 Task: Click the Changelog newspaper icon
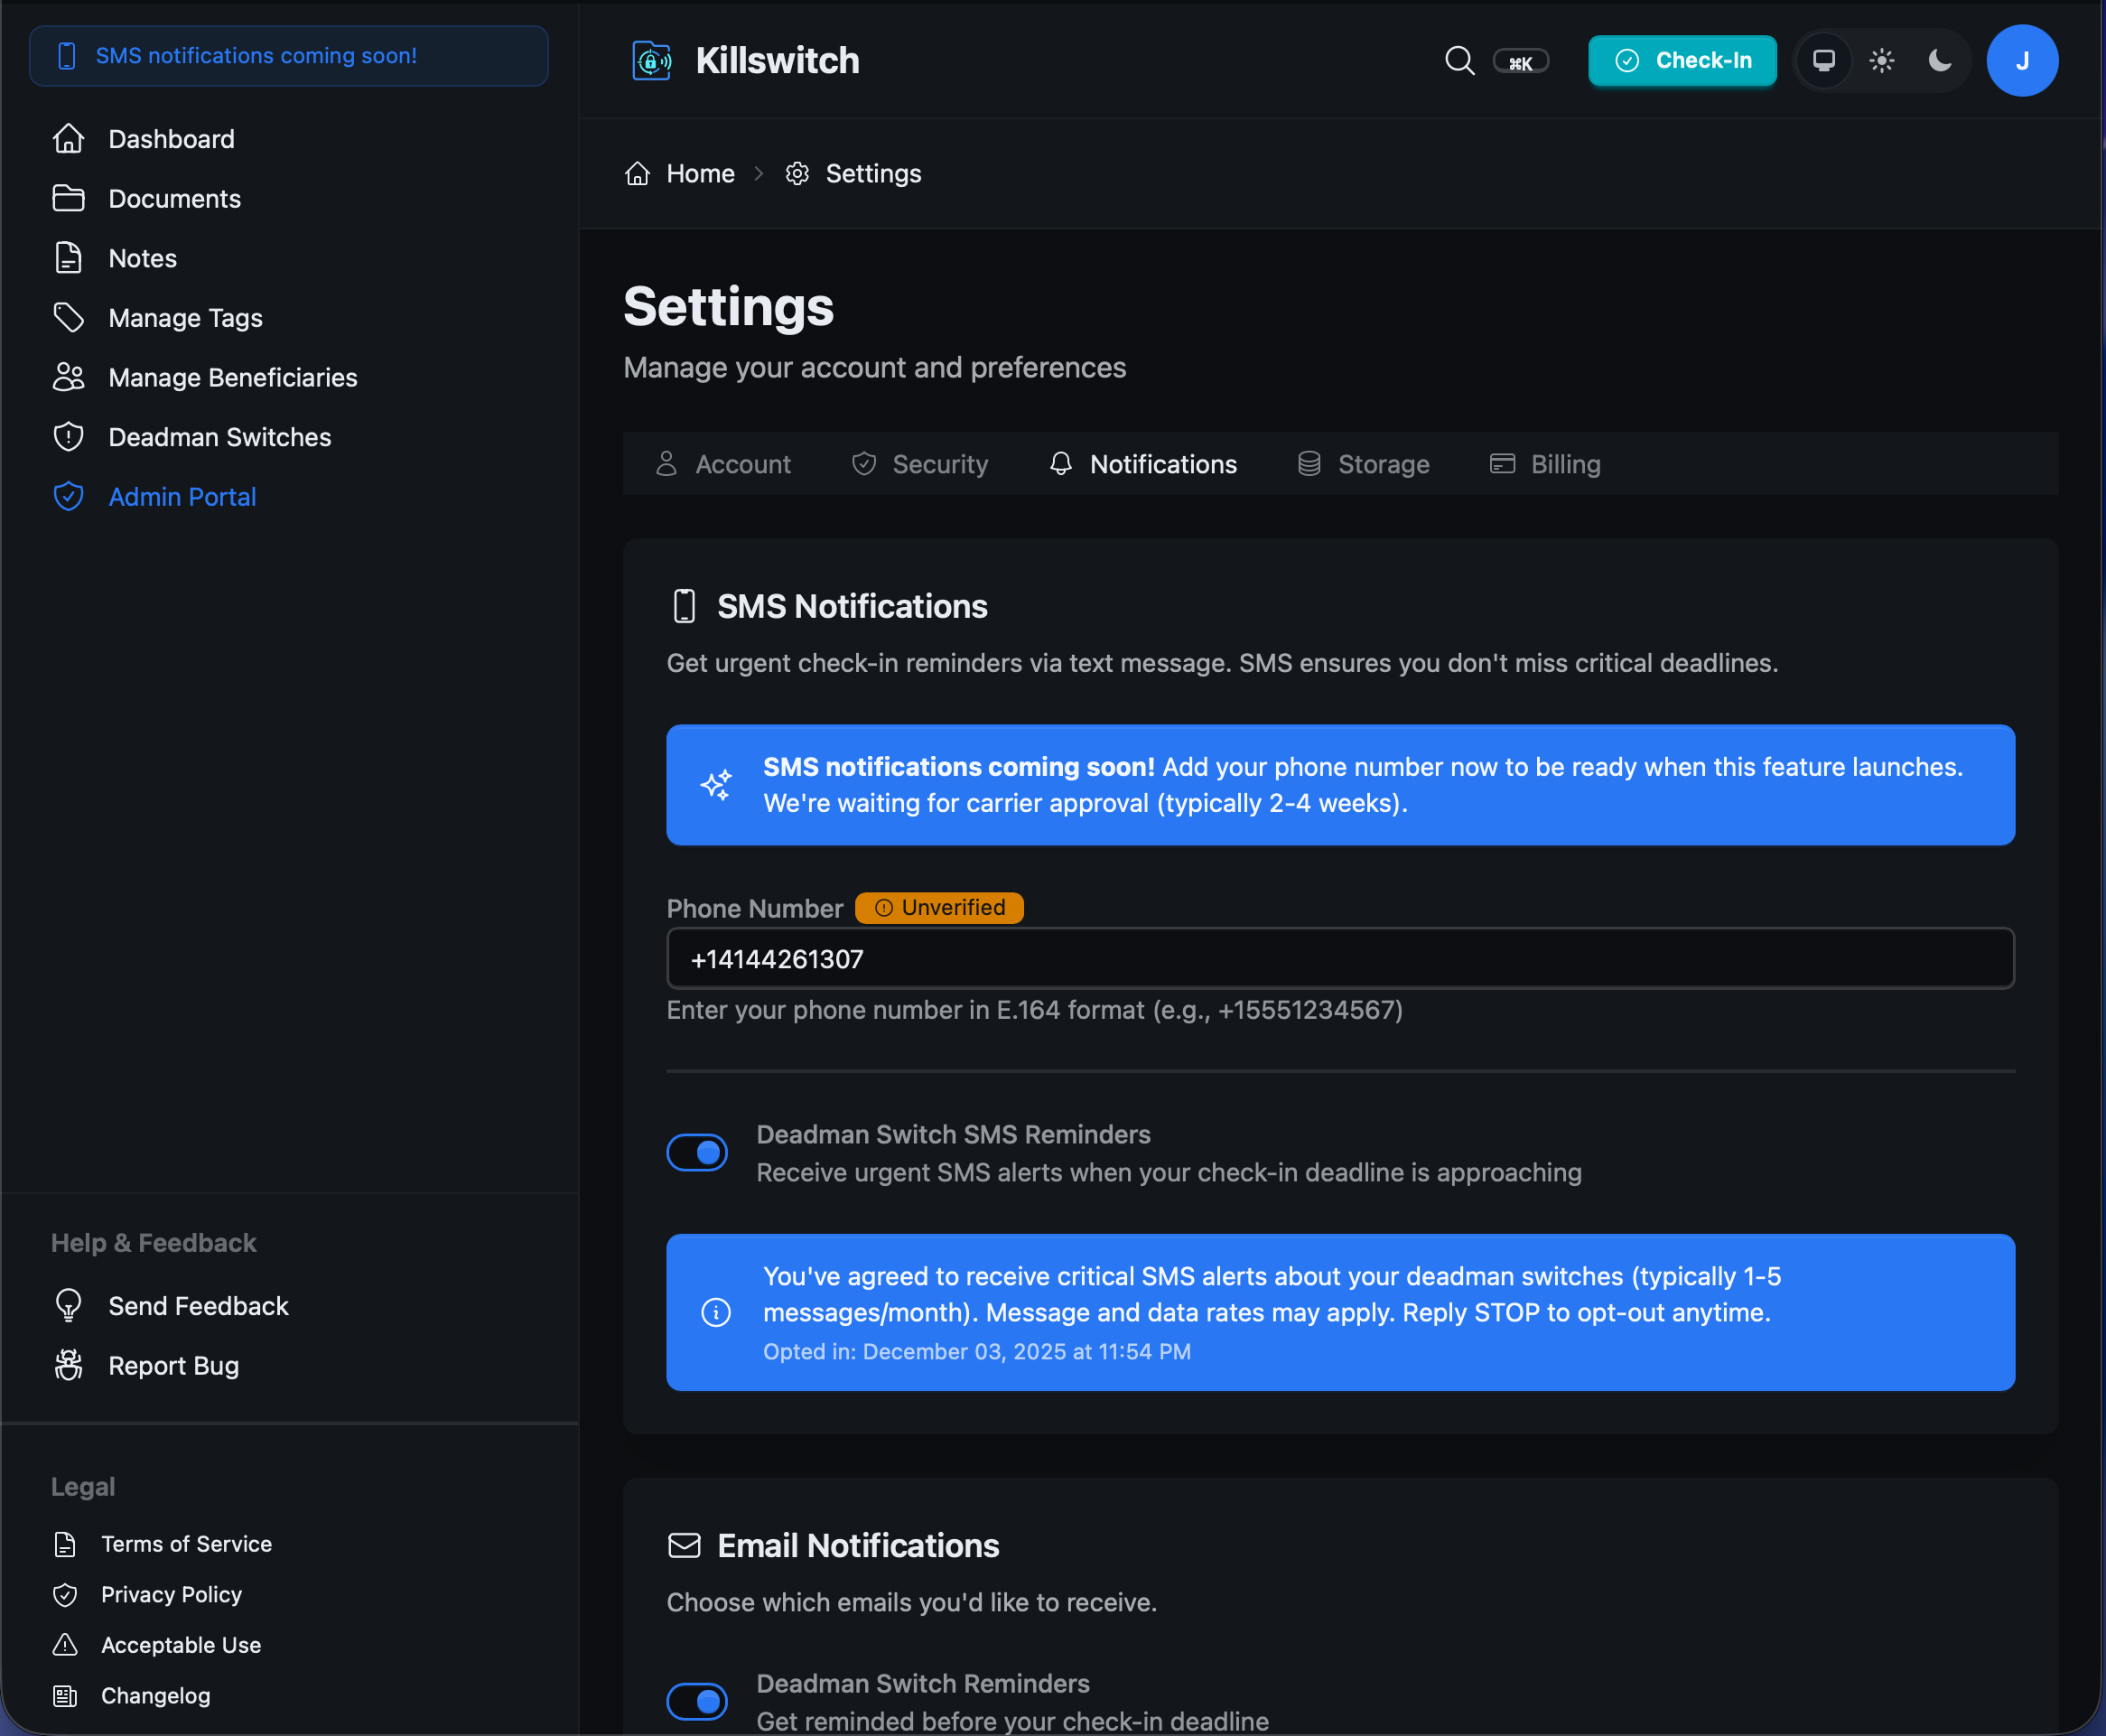65,1695
